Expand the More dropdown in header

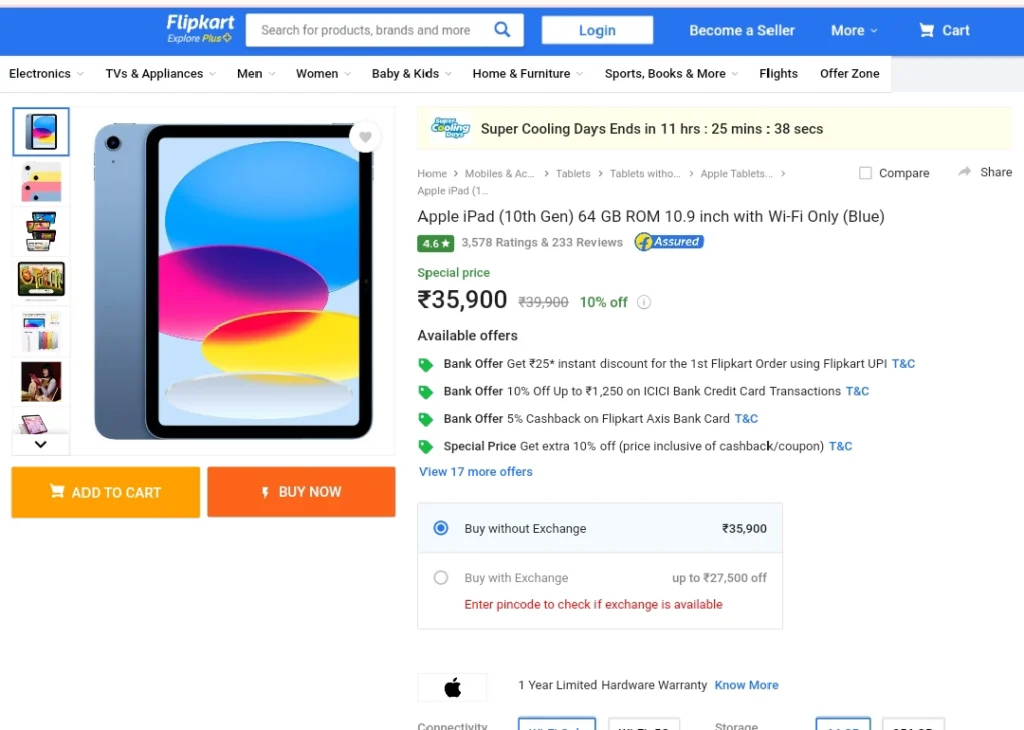point(854,30)
